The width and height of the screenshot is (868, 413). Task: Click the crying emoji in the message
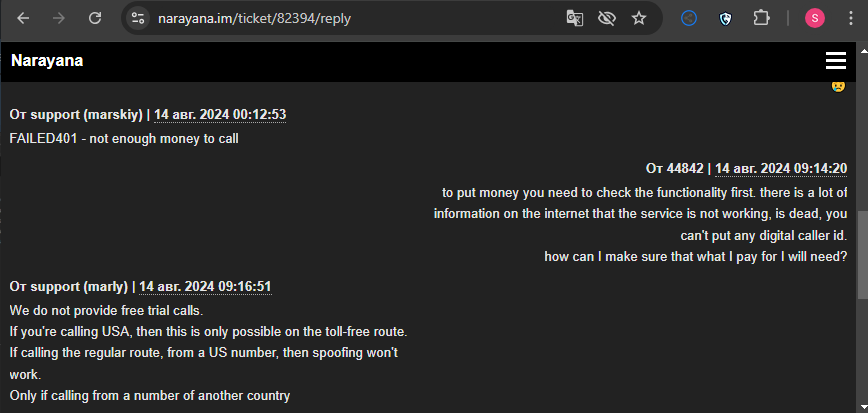click(838, 86)
